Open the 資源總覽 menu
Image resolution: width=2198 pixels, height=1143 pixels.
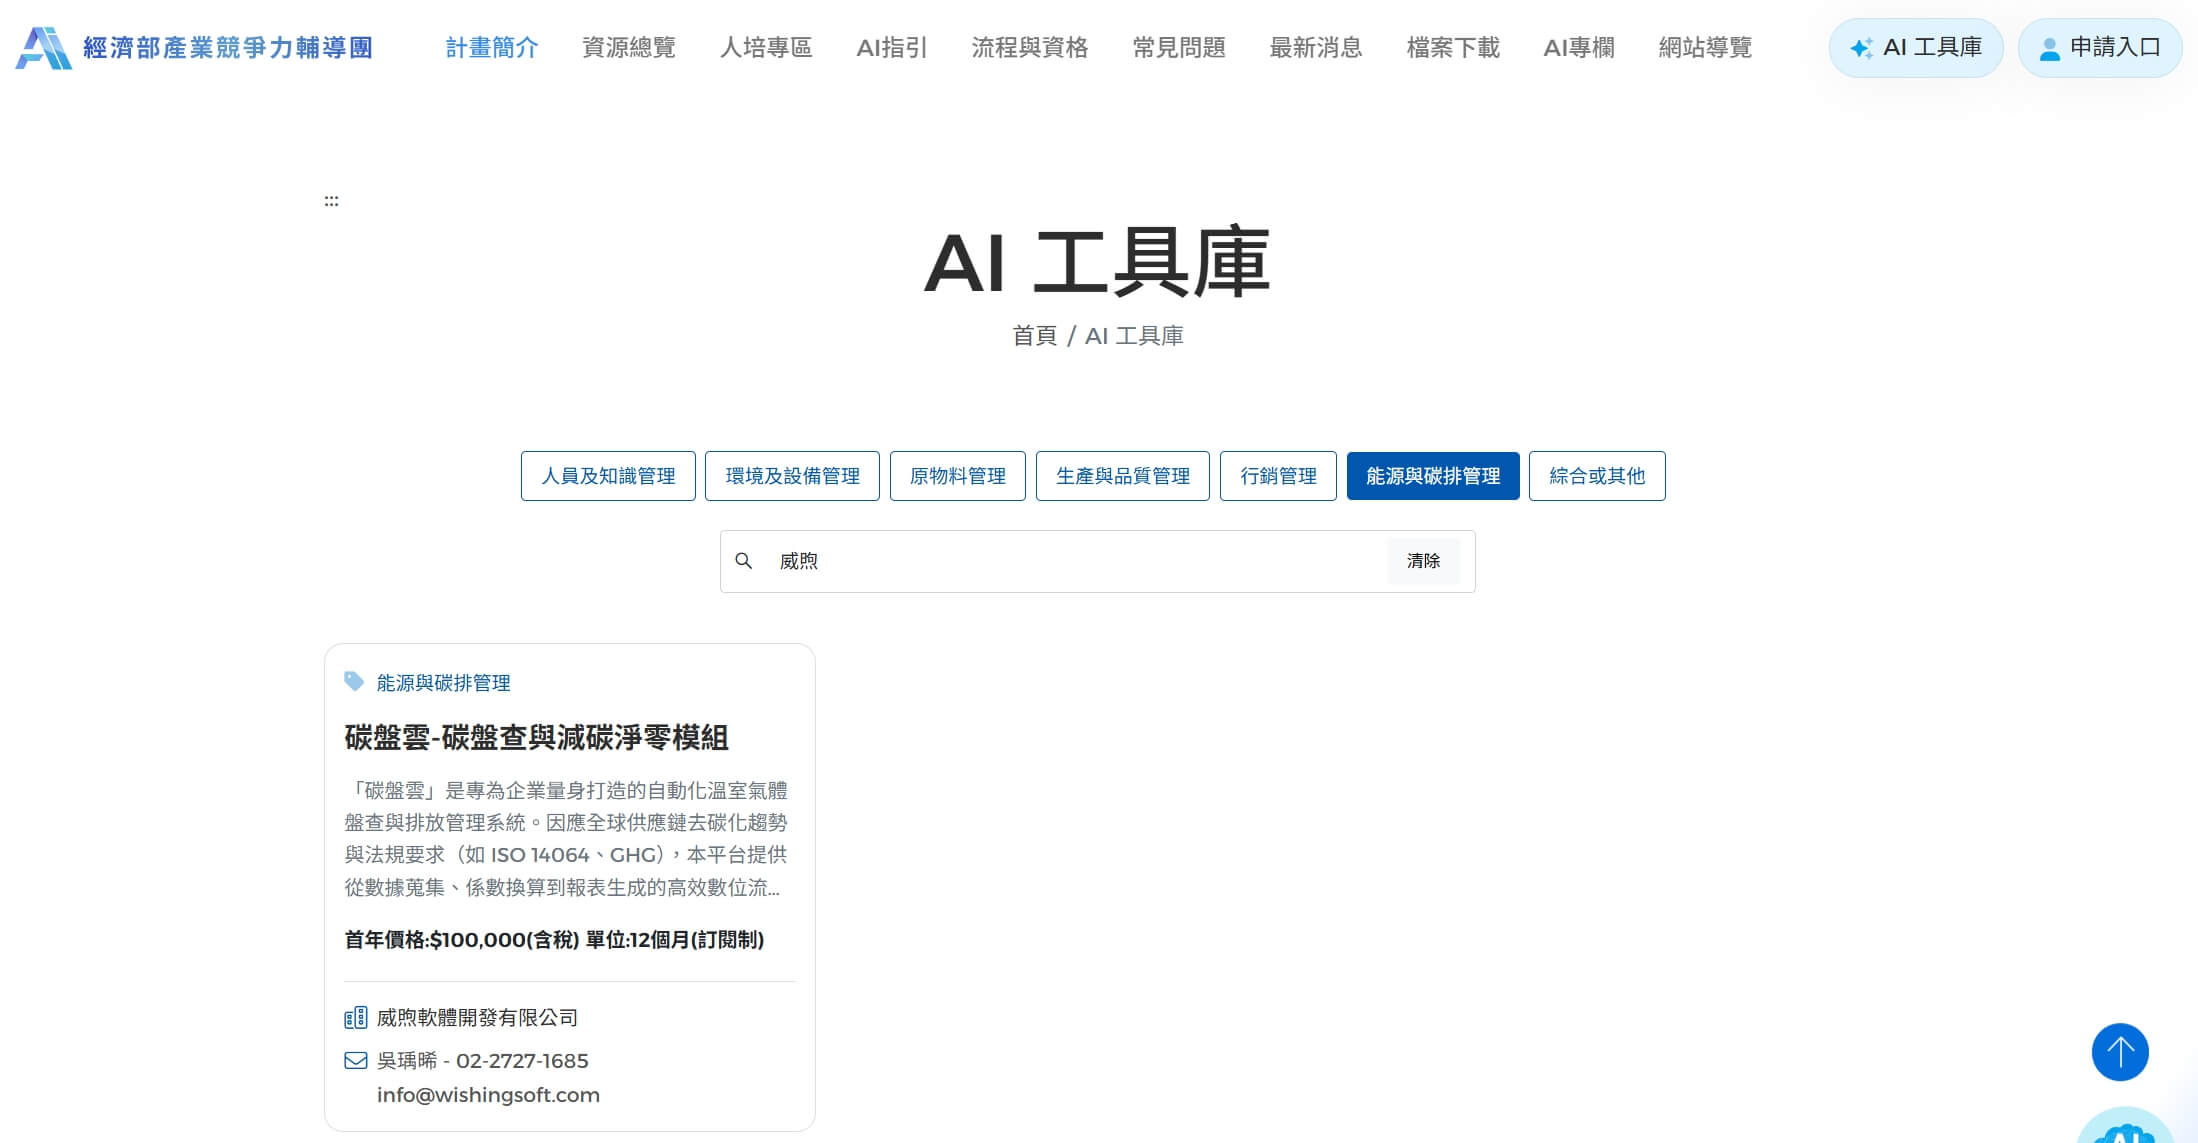(x=628, y=48)
